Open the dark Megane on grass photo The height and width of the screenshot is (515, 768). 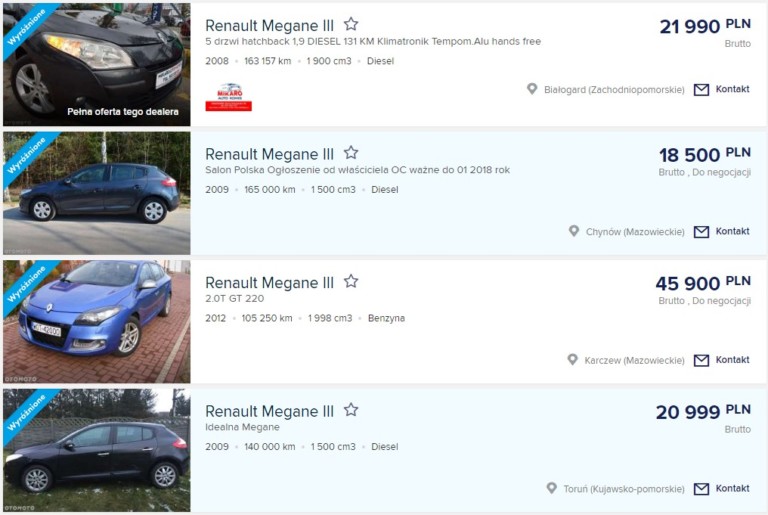pos(96,450)
